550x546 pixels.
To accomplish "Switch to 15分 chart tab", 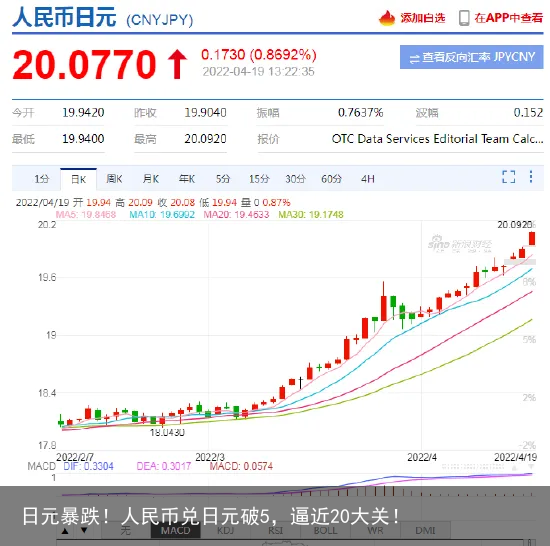I will [x=259, y=179].
